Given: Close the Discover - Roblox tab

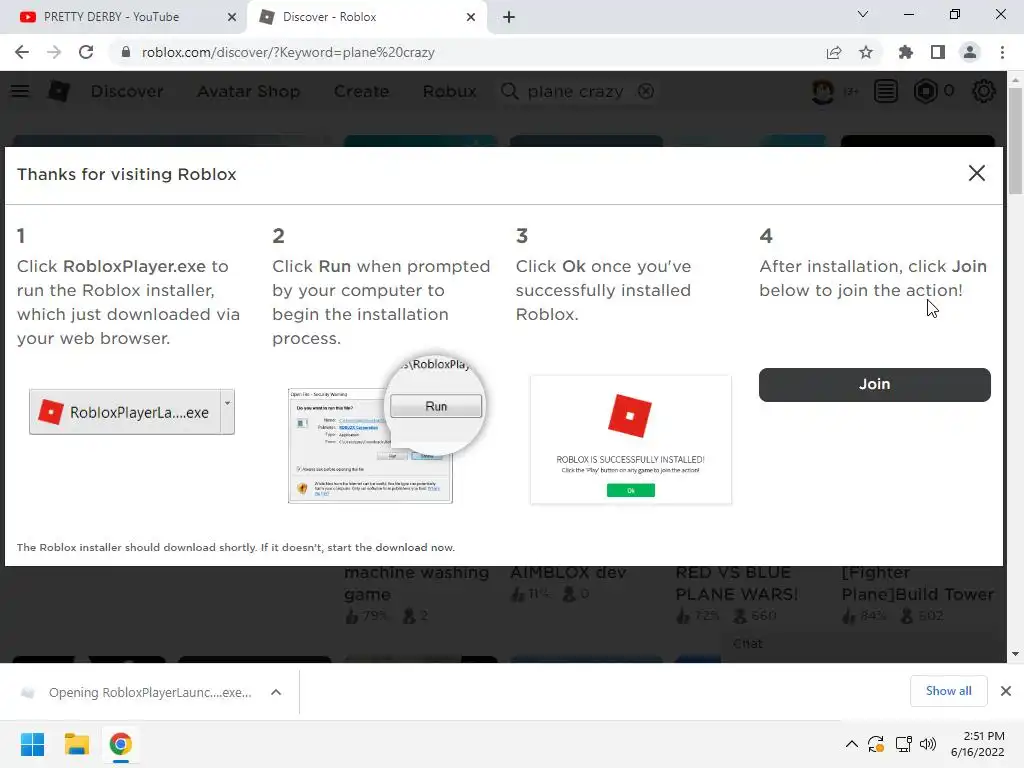Looking at the screenshot, I should pos(471,17).
